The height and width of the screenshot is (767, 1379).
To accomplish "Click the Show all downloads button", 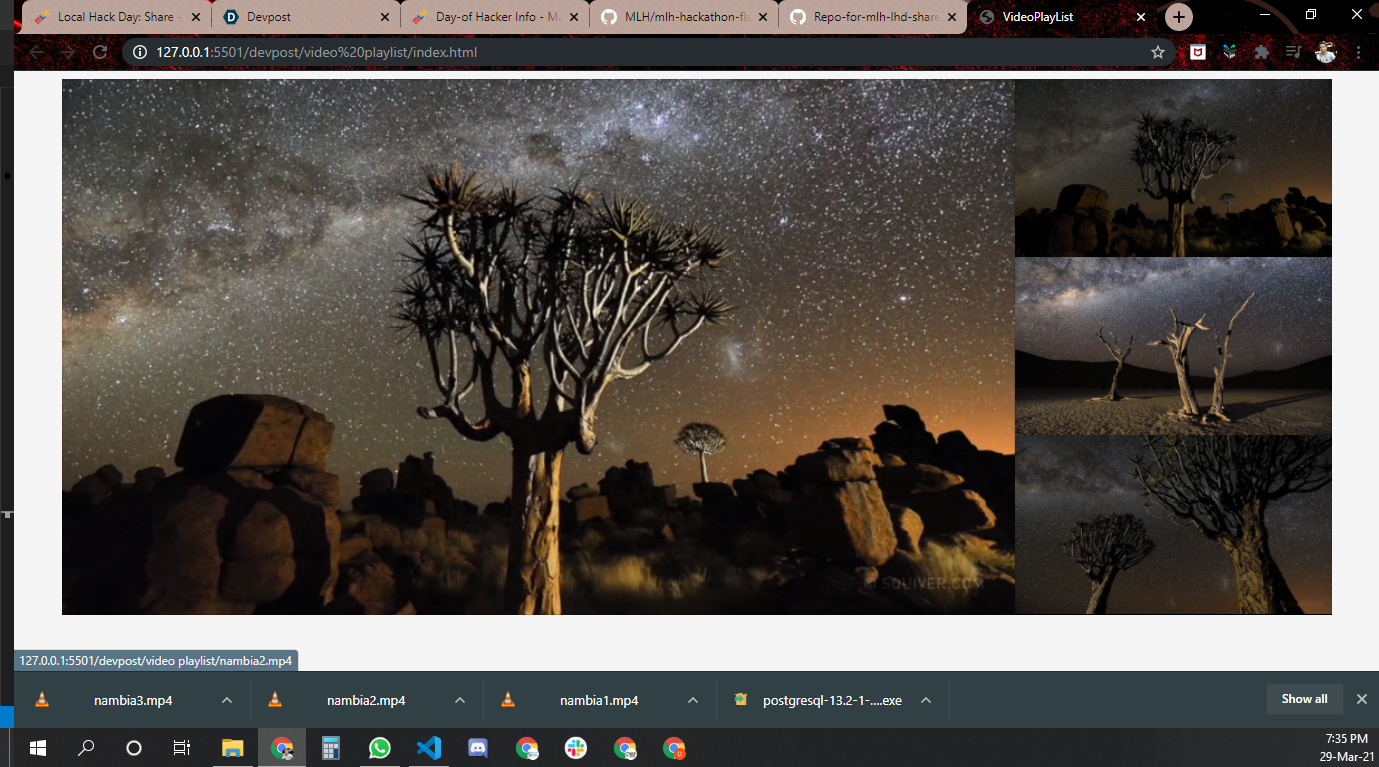I will (x=1304, y=699).
